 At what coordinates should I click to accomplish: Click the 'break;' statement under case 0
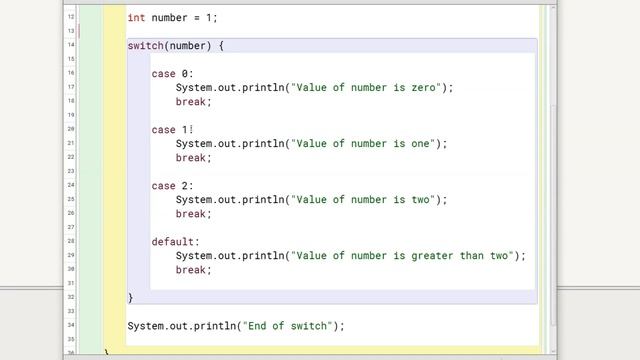(x=193, y=102)
